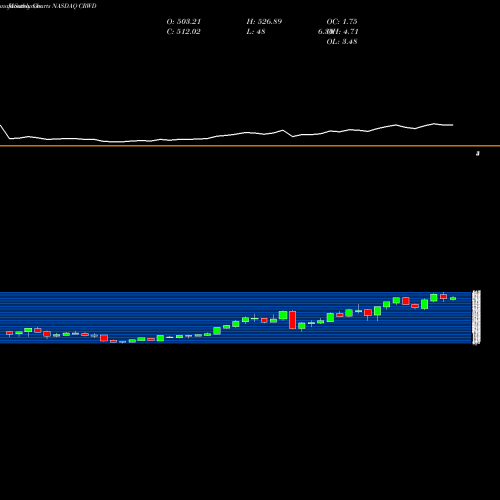The width and height of the screenshot is (500, 500).
Task: Click the final green candlestick at the right end
Action: point(453,299)
